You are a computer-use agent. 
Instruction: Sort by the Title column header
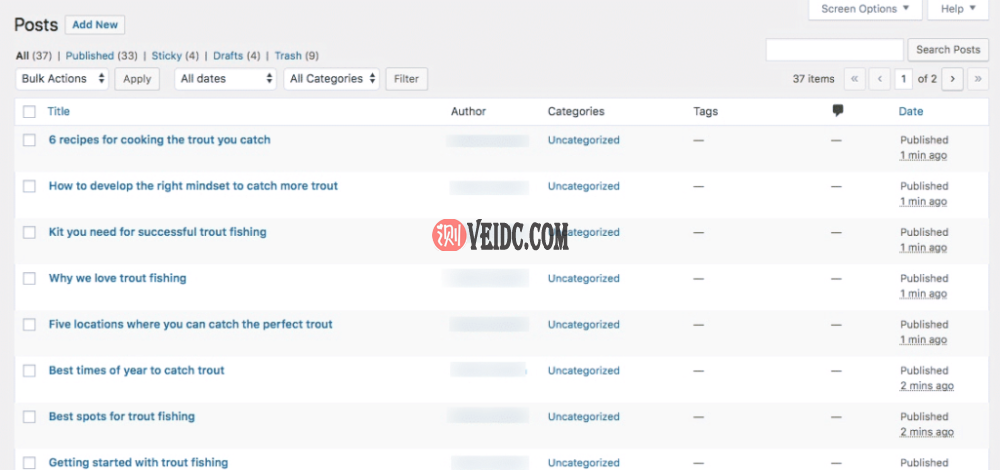point(59,112)
